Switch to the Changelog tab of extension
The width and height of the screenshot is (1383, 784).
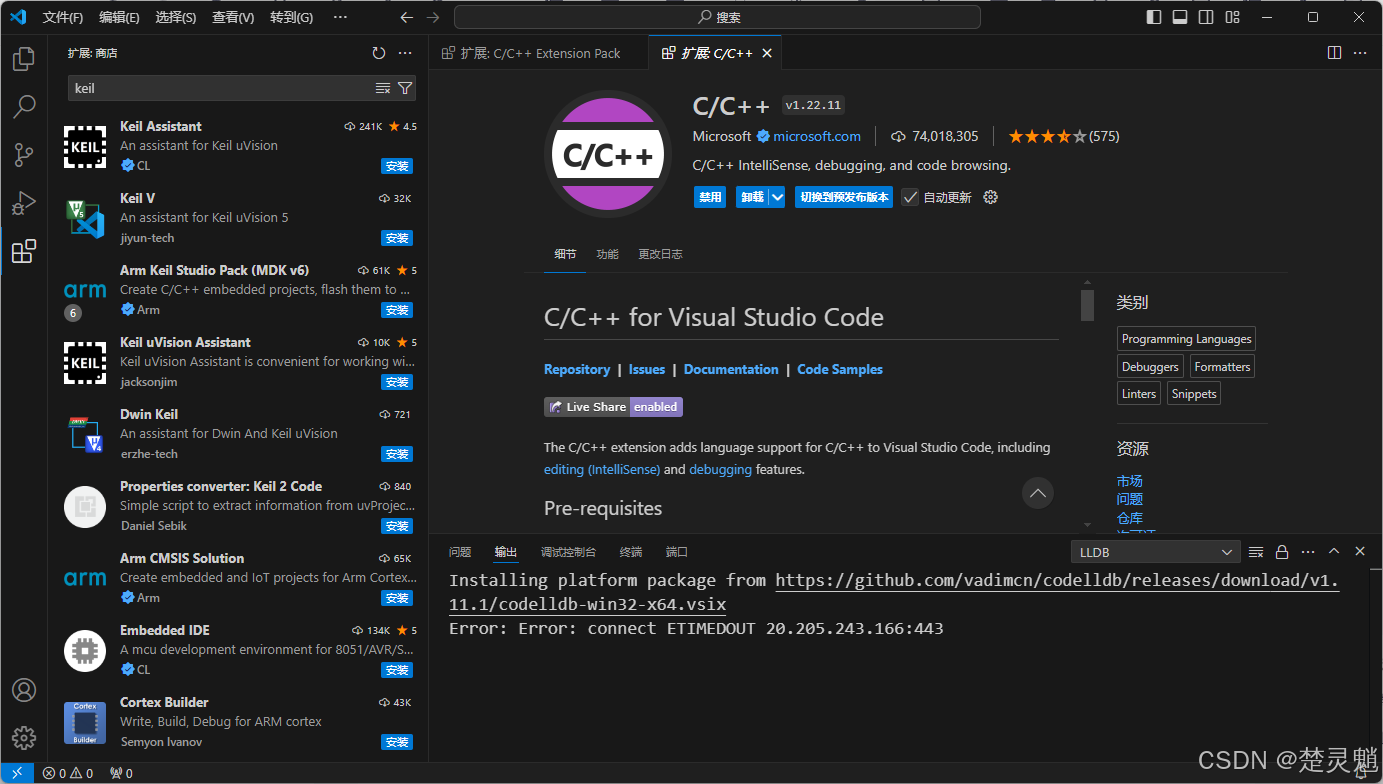point(660,254)
